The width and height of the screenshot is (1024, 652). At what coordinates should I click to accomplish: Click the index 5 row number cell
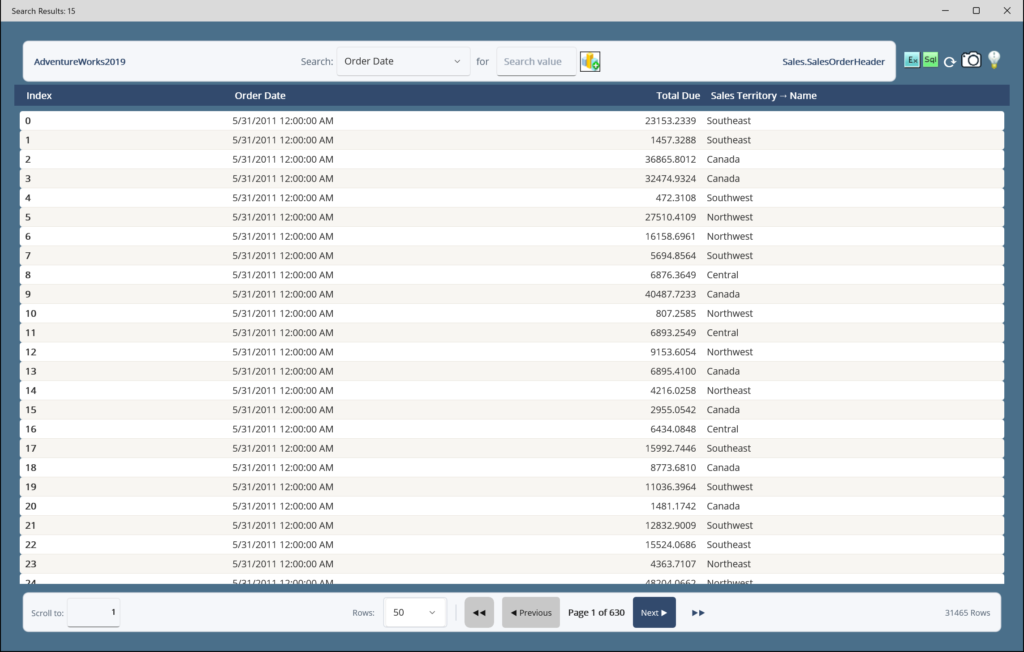(x=28, y=217)
